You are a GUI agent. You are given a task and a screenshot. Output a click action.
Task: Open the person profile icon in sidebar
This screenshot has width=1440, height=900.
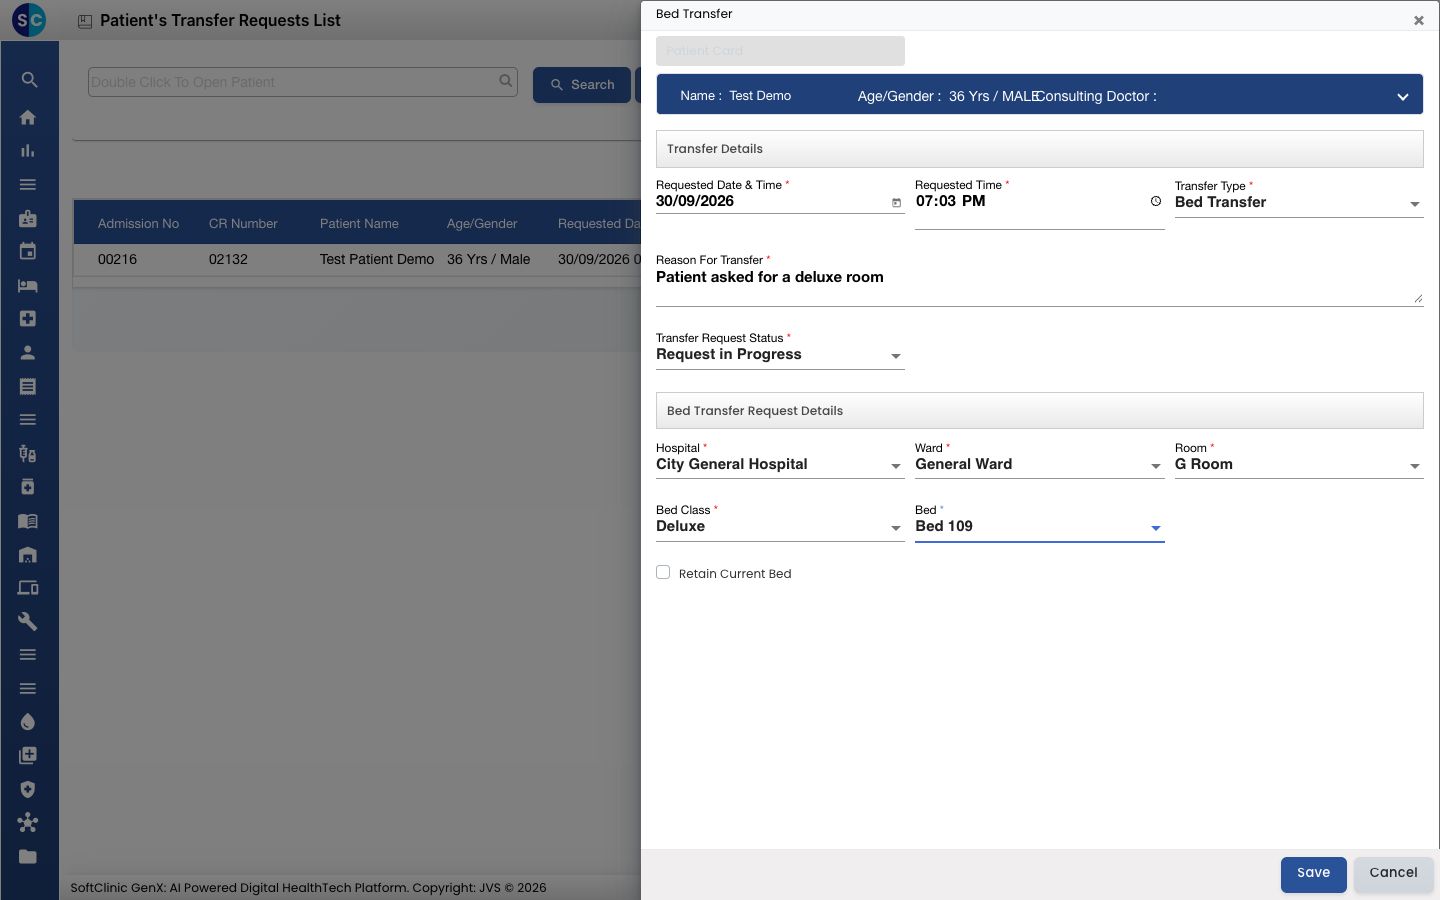[28, 352]
